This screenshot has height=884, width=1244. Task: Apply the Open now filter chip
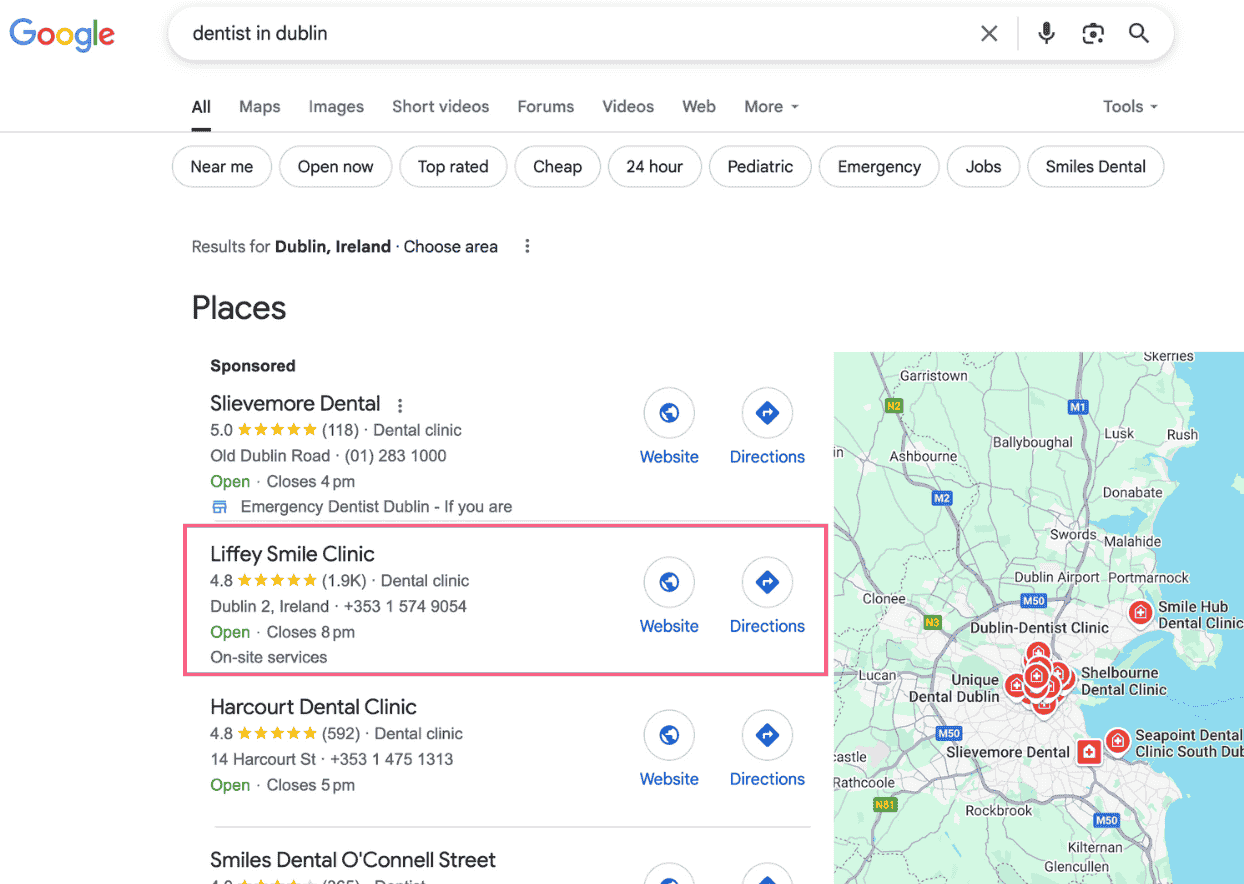pyautogui.click(x=335, y=167)
